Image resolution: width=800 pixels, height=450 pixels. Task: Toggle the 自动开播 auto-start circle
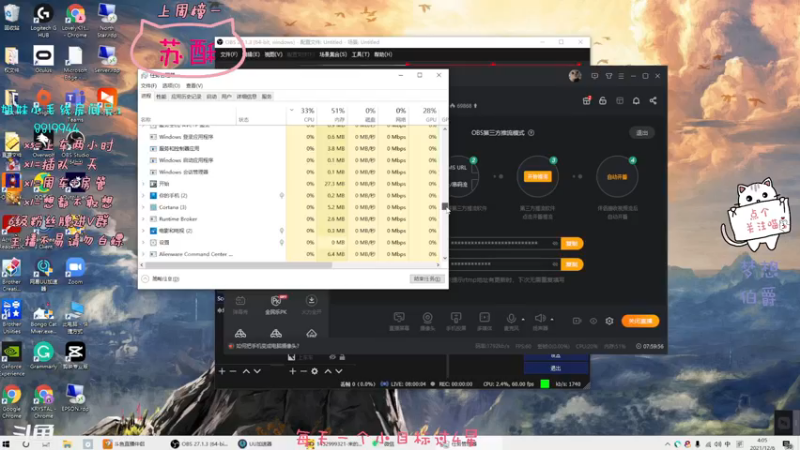pyautogui.click(x=617, y=177)
